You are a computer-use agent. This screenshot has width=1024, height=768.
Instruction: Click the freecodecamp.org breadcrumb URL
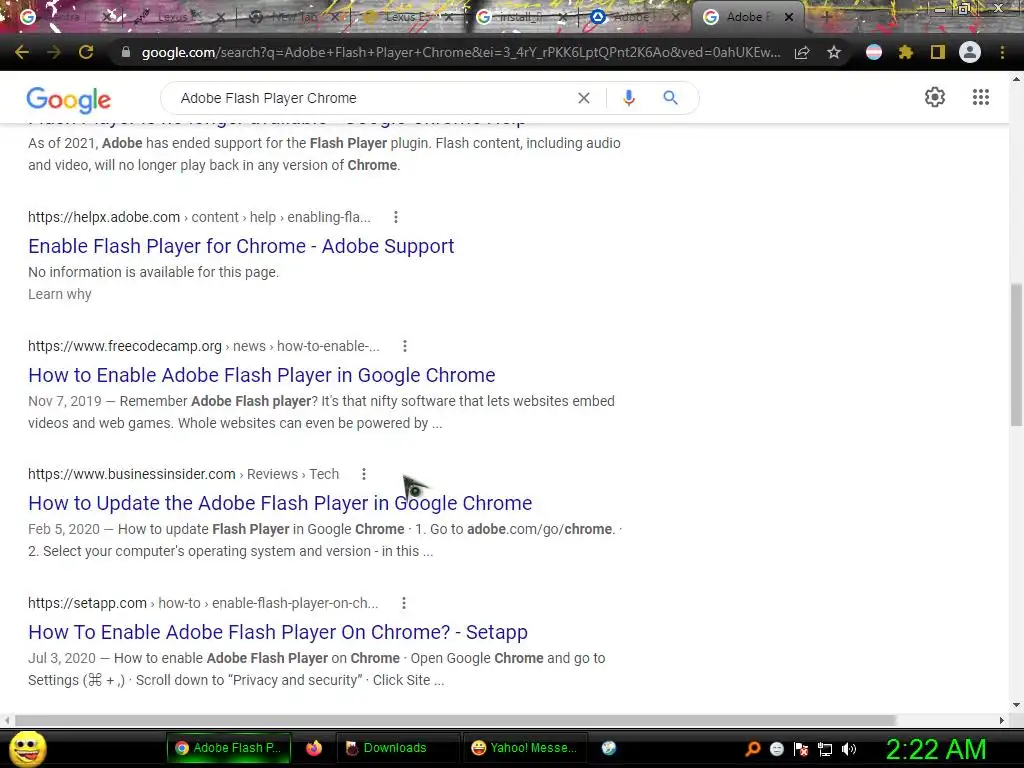pyautogui.click(x=204, y=346)
